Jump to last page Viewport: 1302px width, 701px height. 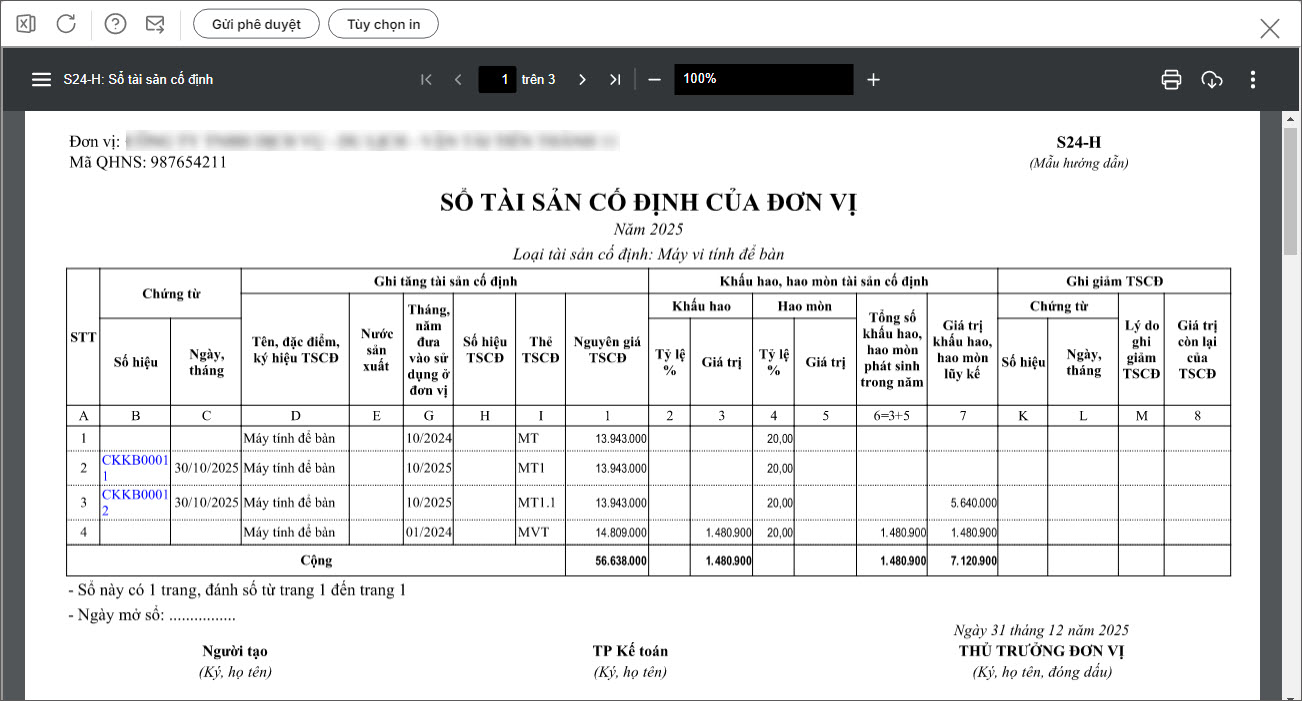point(615,80)
